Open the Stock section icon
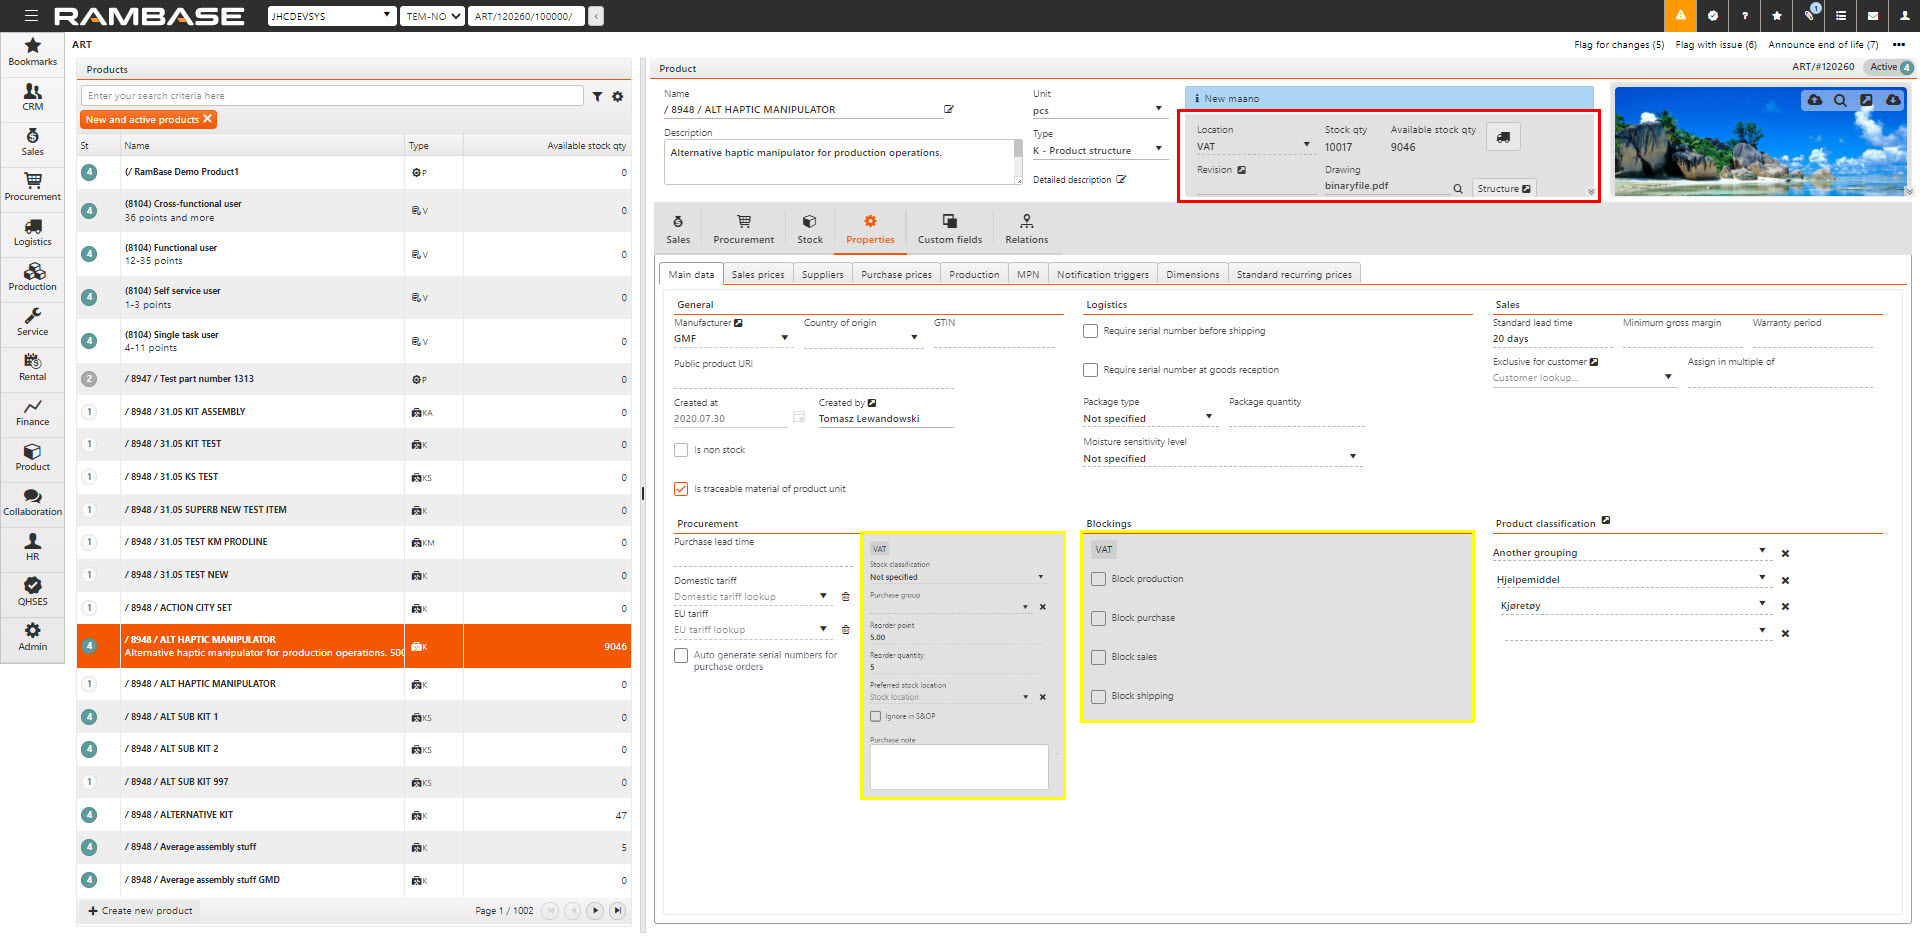 (x=809, y=229)
